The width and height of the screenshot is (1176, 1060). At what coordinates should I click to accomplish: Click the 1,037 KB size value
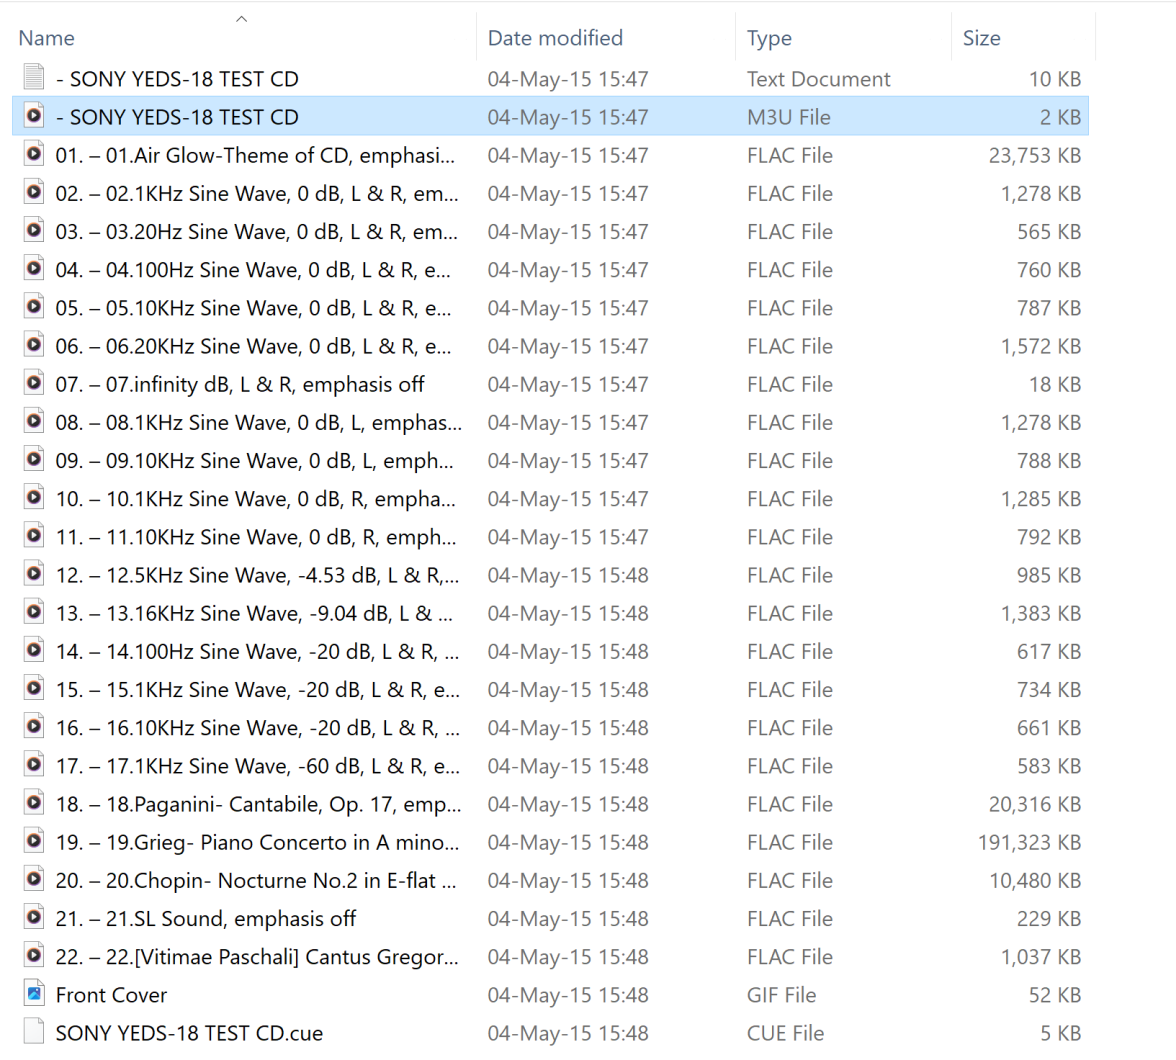pyautogui.click(x=1041, y=957)
